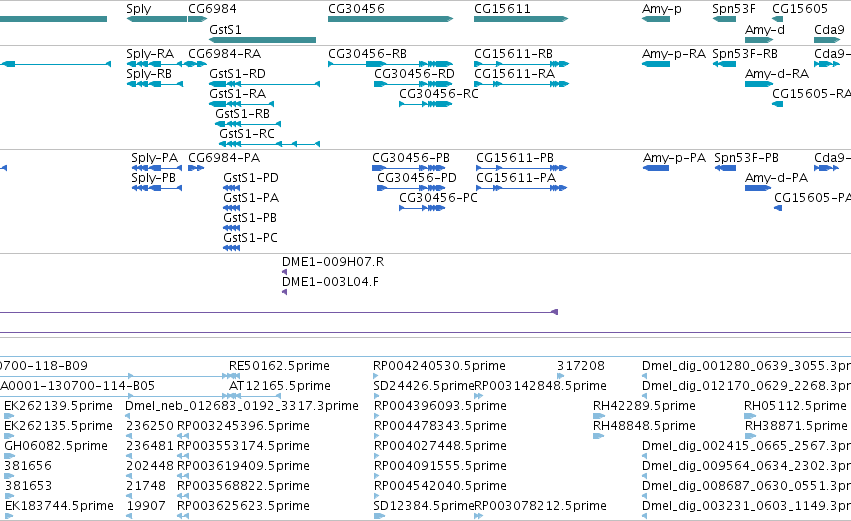The image size is (851, 521).
Task: Select EST RP003625623.5prime
Action: [x=183, y=516]
